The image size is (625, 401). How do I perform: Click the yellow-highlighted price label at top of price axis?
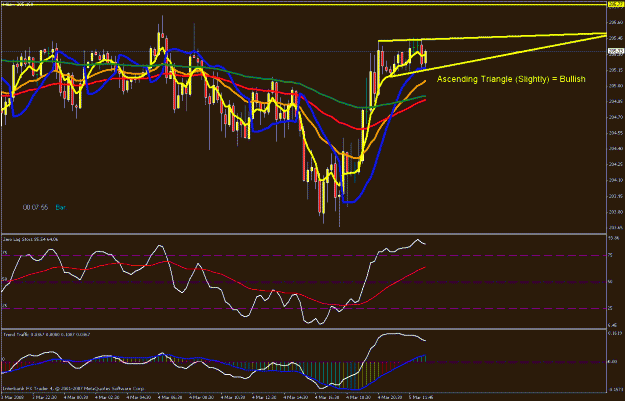(615, 4)
